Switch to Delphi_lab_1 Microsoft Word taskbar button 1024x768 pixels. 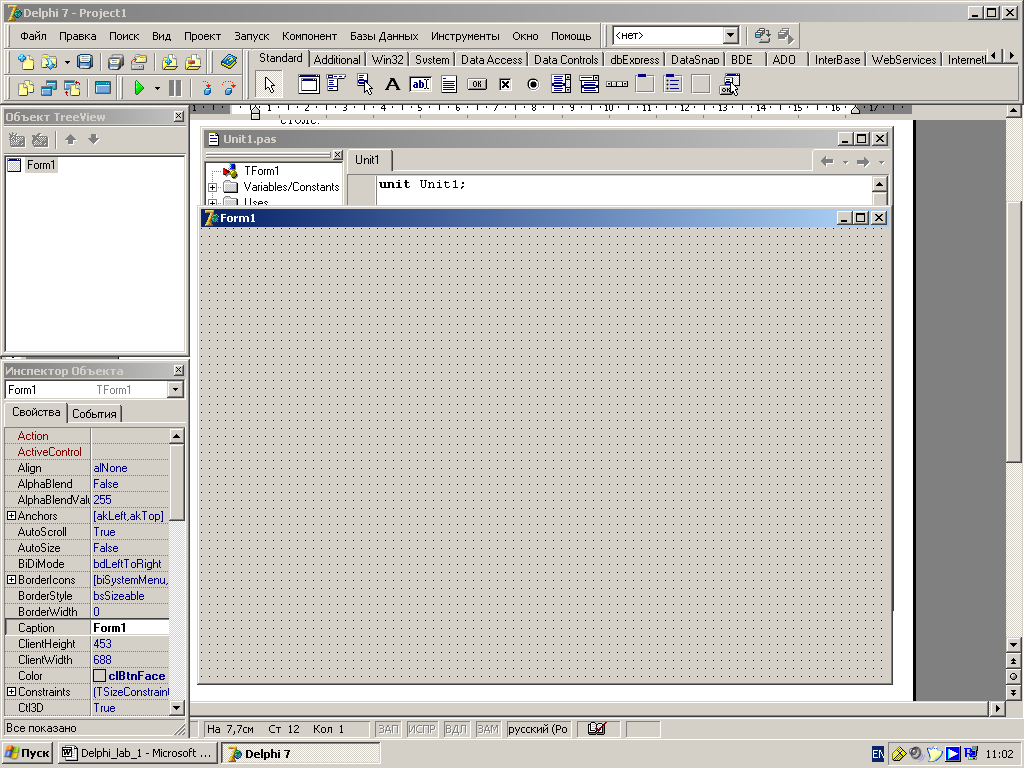pyautogui.click(x=138, y=753)
